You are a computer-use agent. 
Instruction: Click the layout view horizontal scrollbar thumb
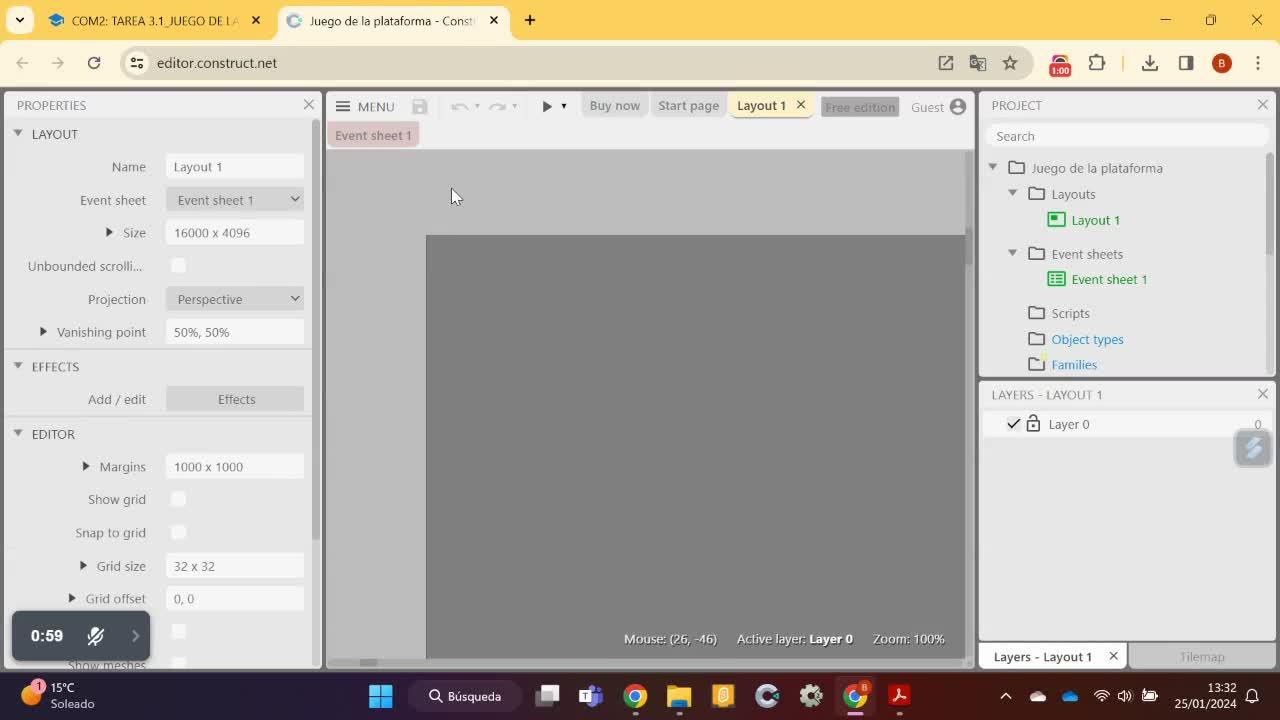[x=368, y=662]
